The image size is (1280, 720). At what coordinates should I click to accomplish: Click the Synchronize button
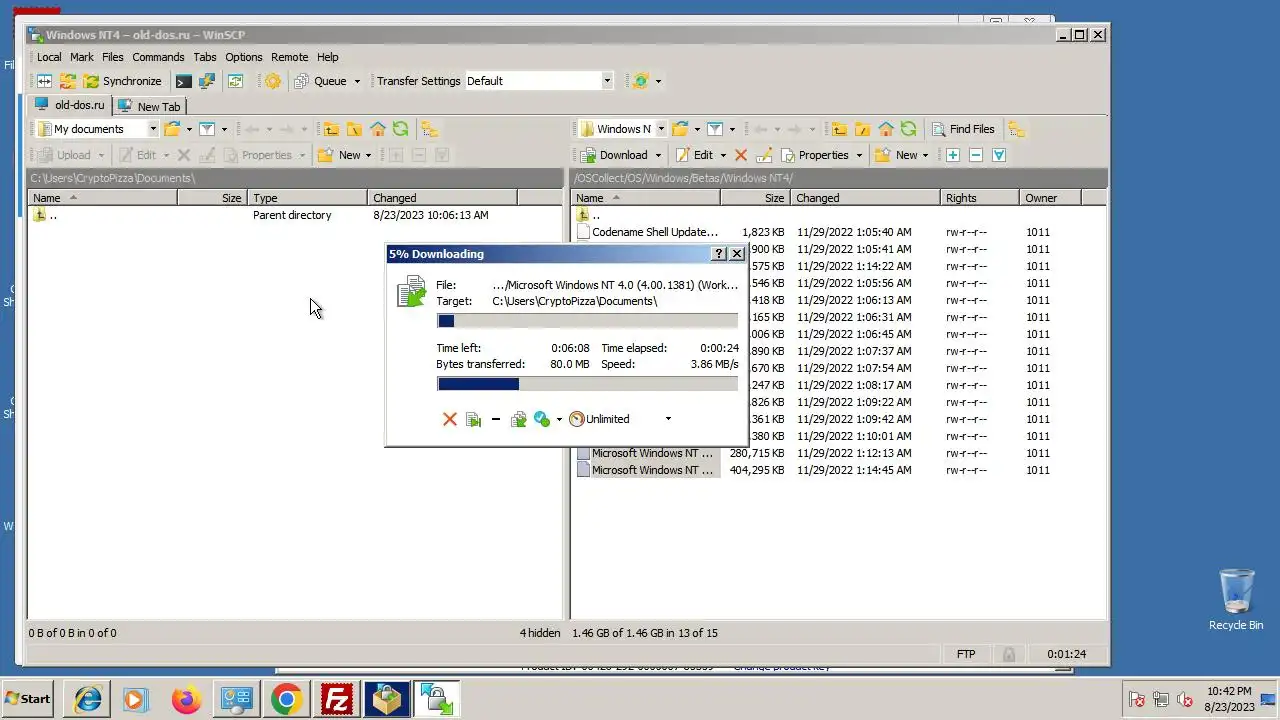[122, 81]
